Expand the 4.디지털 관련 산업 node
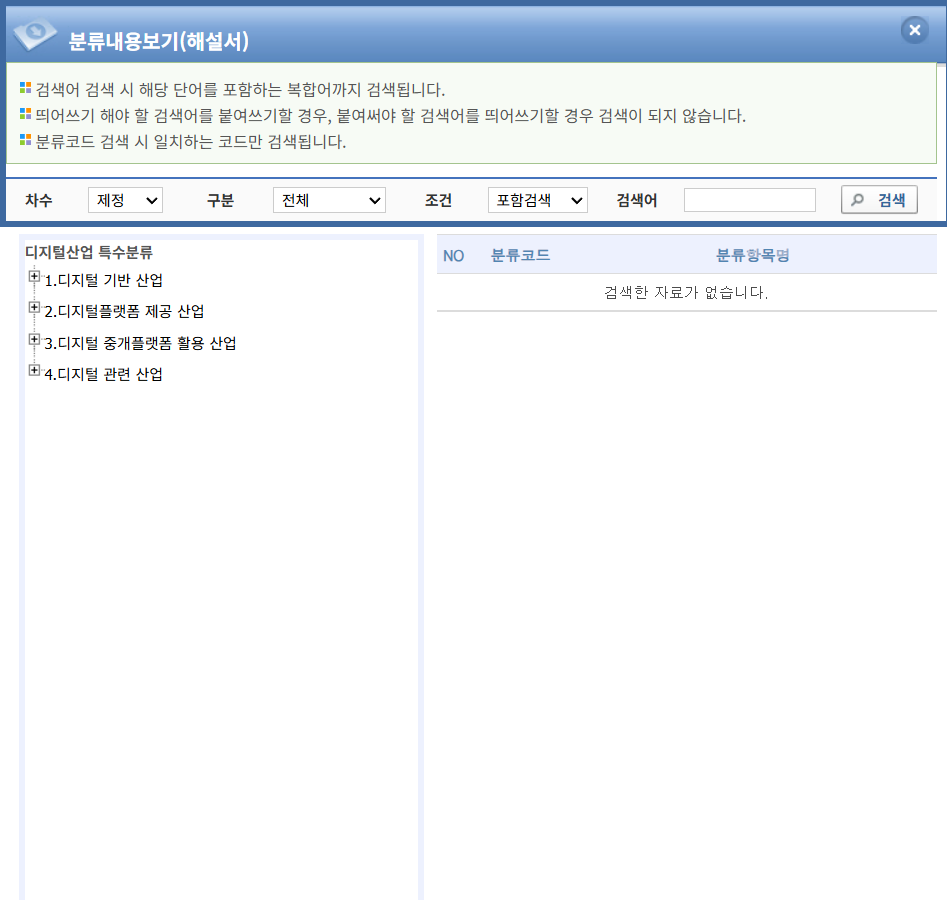This screenshot has width=947, height=900. 34,371
